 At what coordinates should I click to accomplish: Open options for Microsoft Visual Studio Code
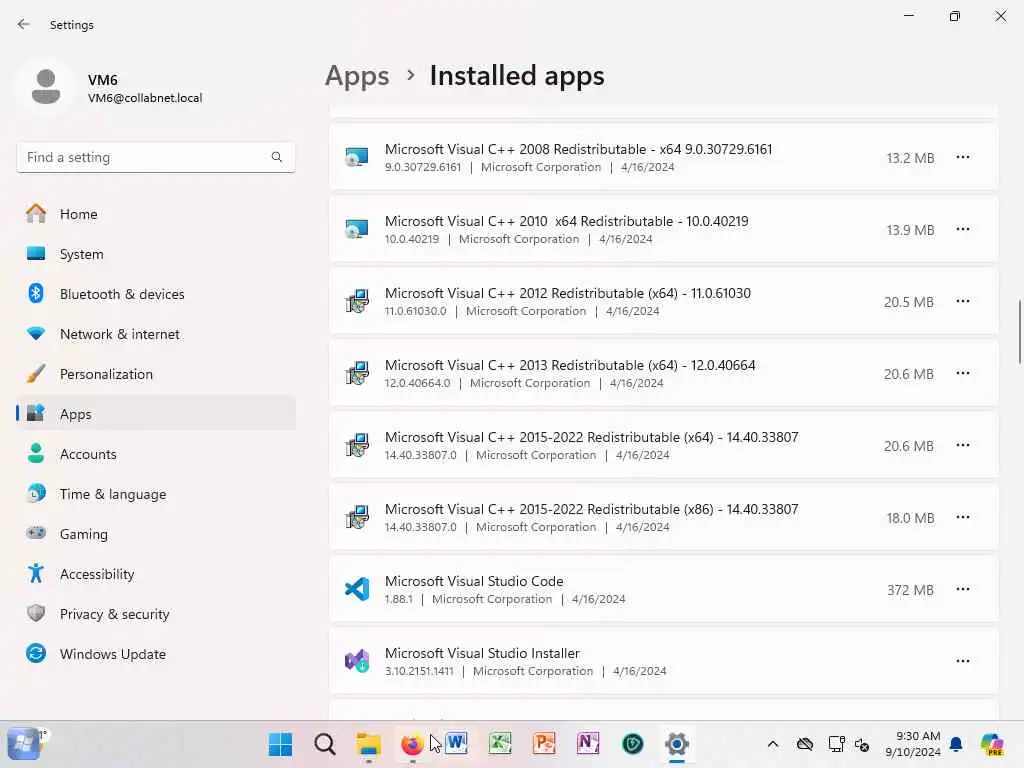(x=963, y=589)
